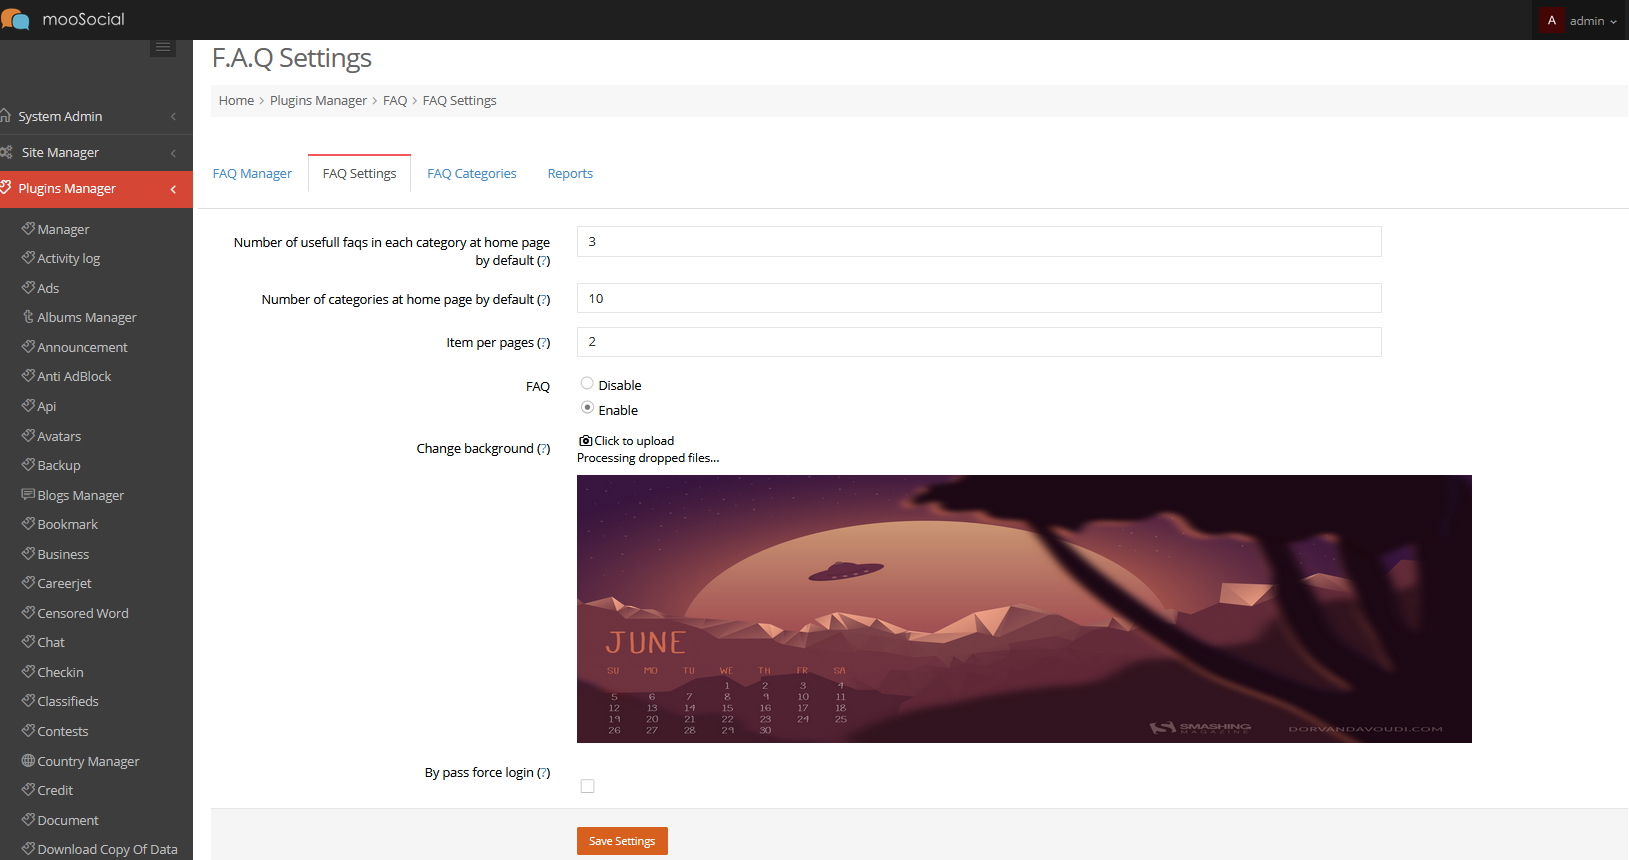The width and height of the screenshot is (1629, 860).
Task: Open Plugins Manager breadcrumb link
Action: [x=318, y=101]
